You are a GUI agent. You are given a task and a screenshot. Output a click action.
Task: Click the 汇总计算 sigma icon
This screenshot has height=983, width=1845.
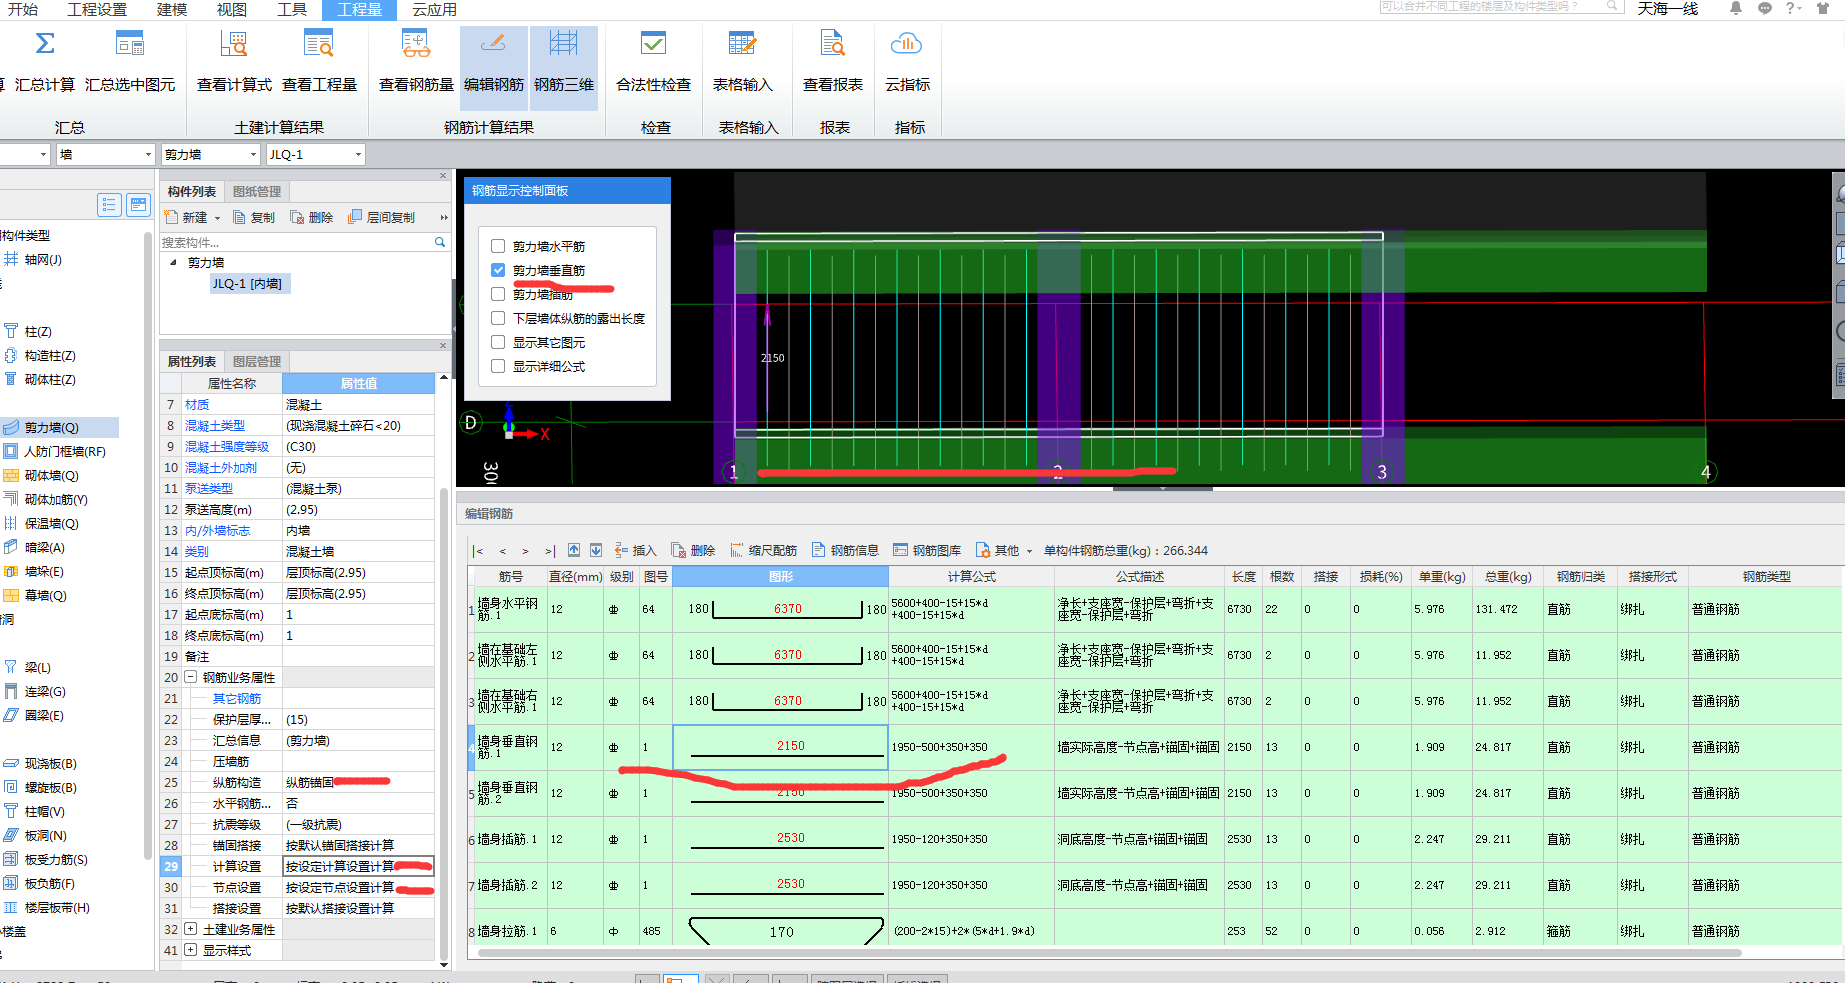coord(45,44)
